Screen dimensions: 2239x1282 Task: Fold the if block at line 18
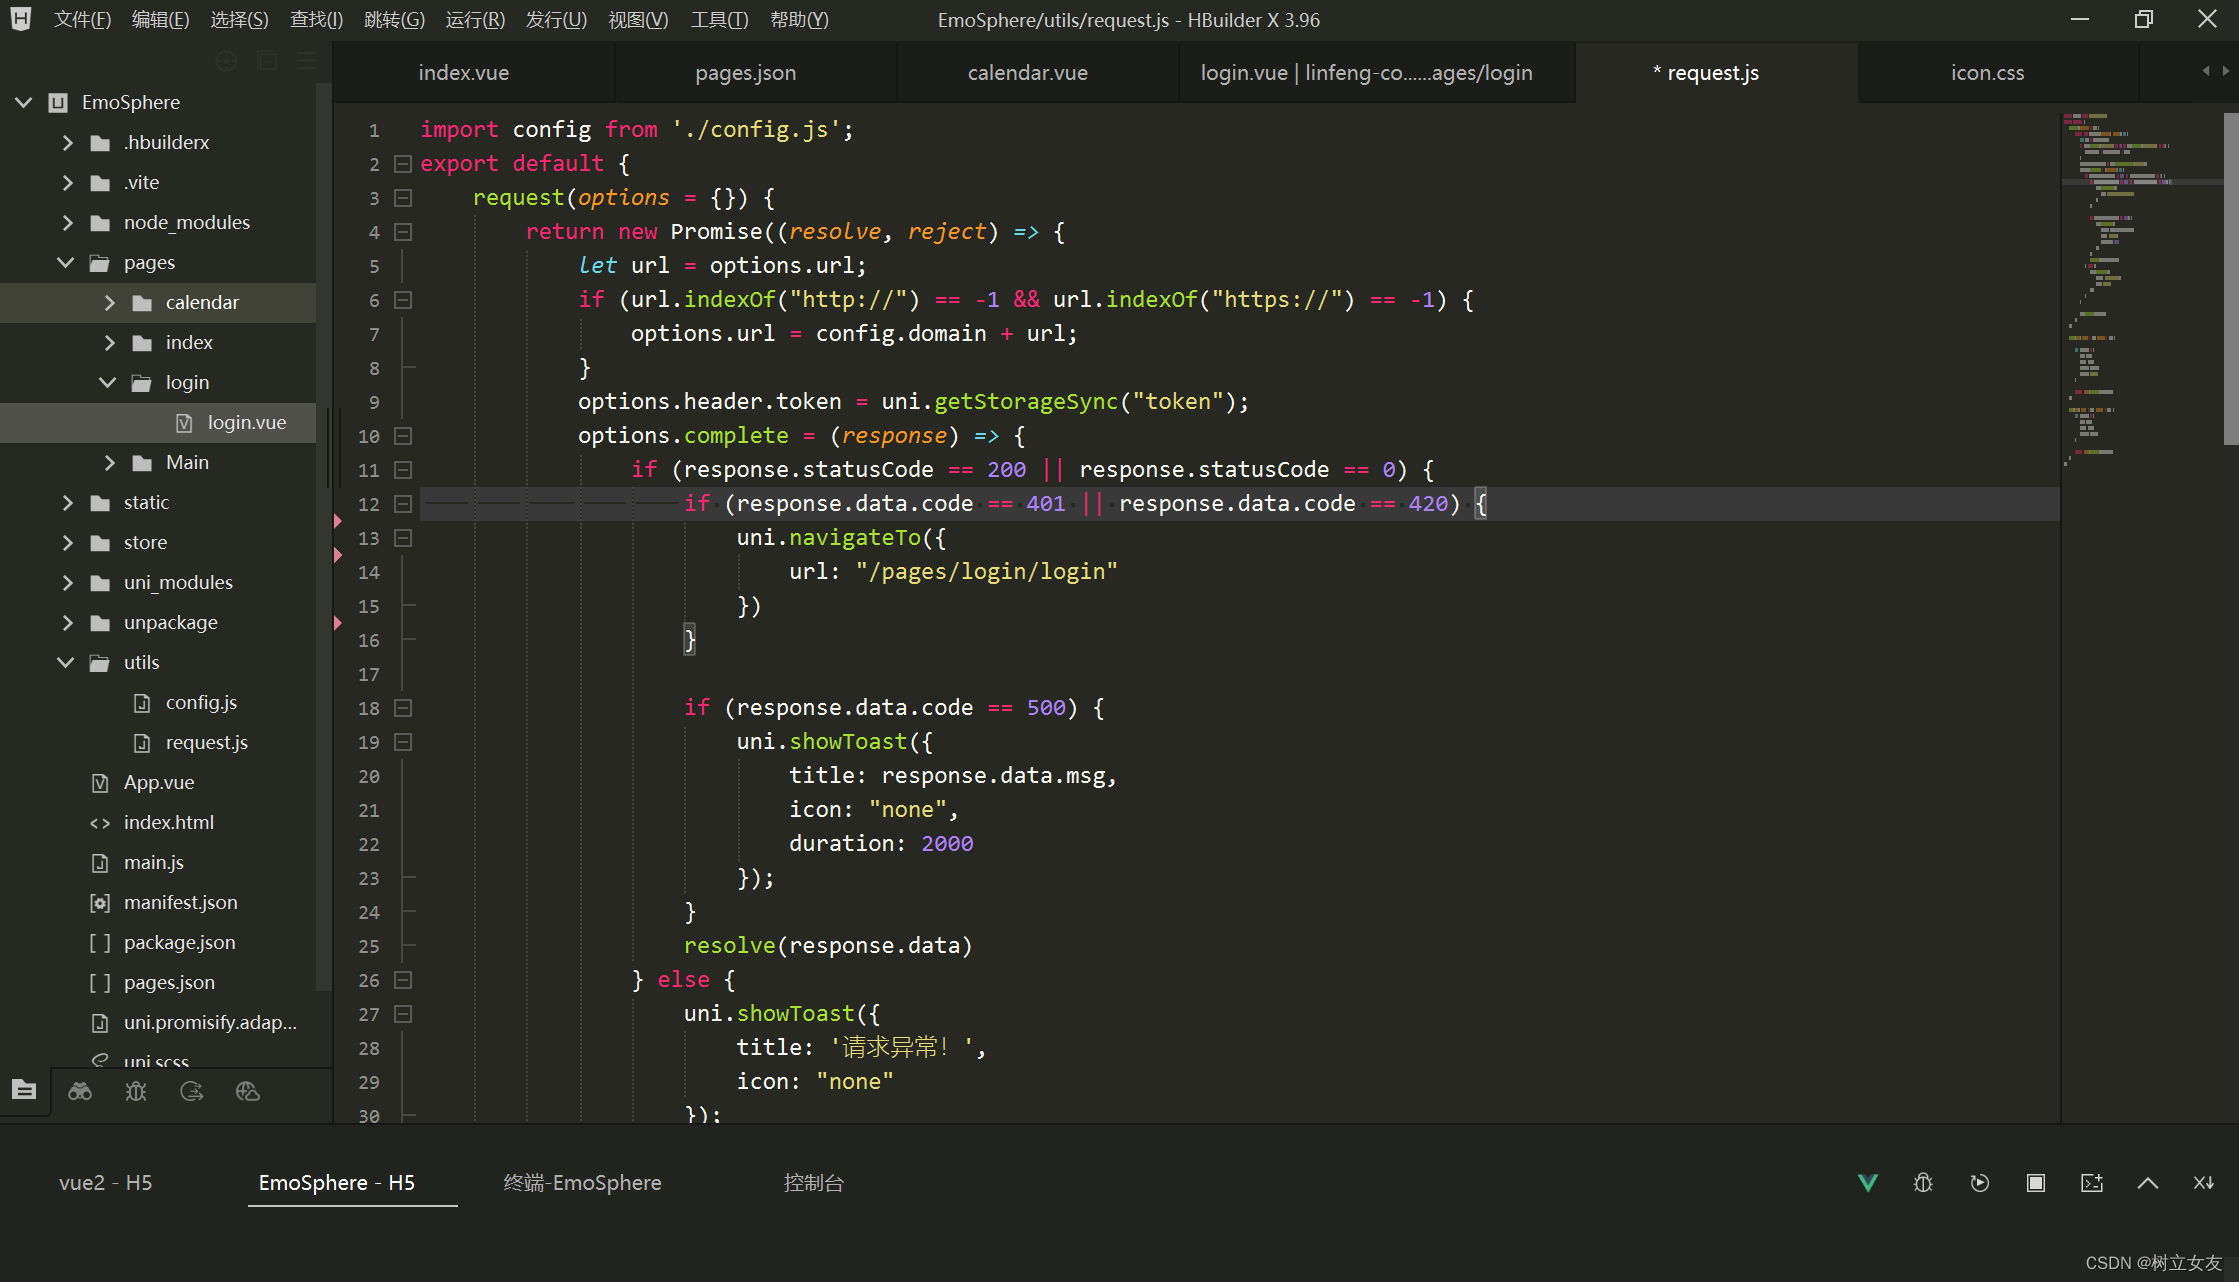(x=403, y=708)
